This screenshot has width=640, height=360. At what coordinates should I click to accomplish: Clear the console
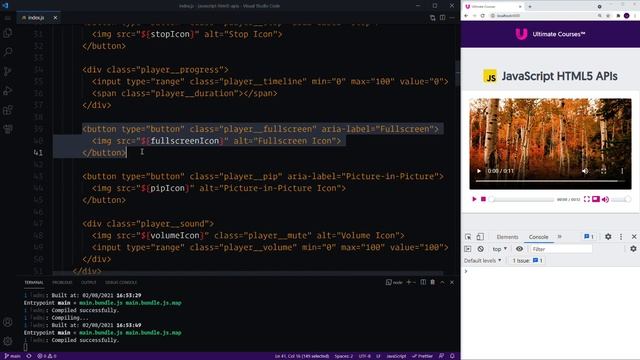click(x=480, y=249)
